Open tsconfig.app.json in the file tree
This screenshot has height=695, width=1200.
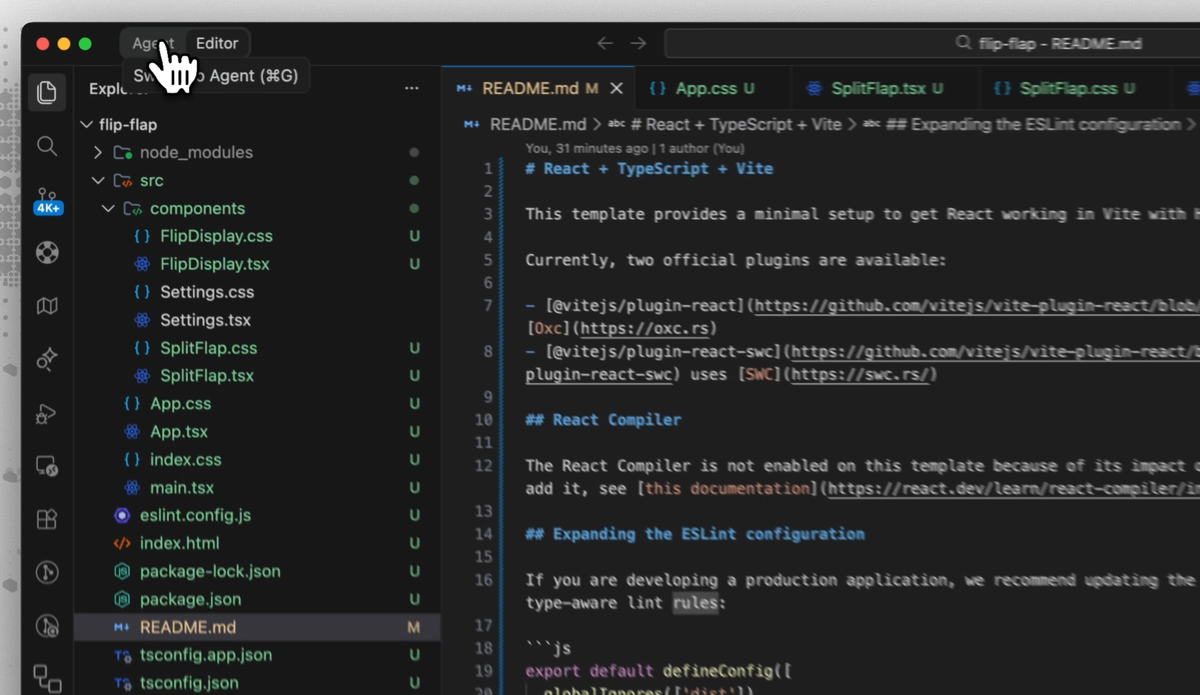click(x=205, y=656)
